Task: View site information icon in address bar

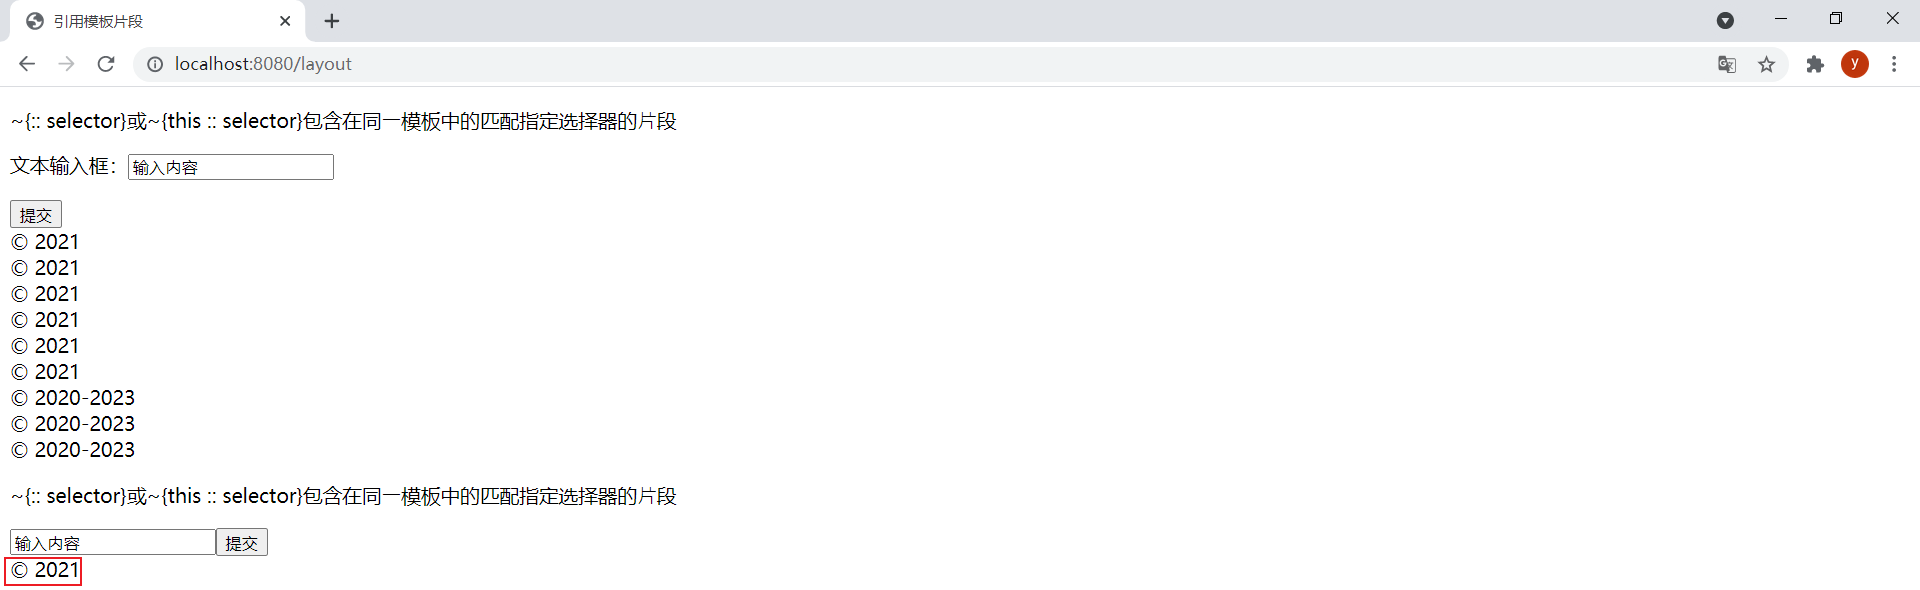Action: pos(155,64)
